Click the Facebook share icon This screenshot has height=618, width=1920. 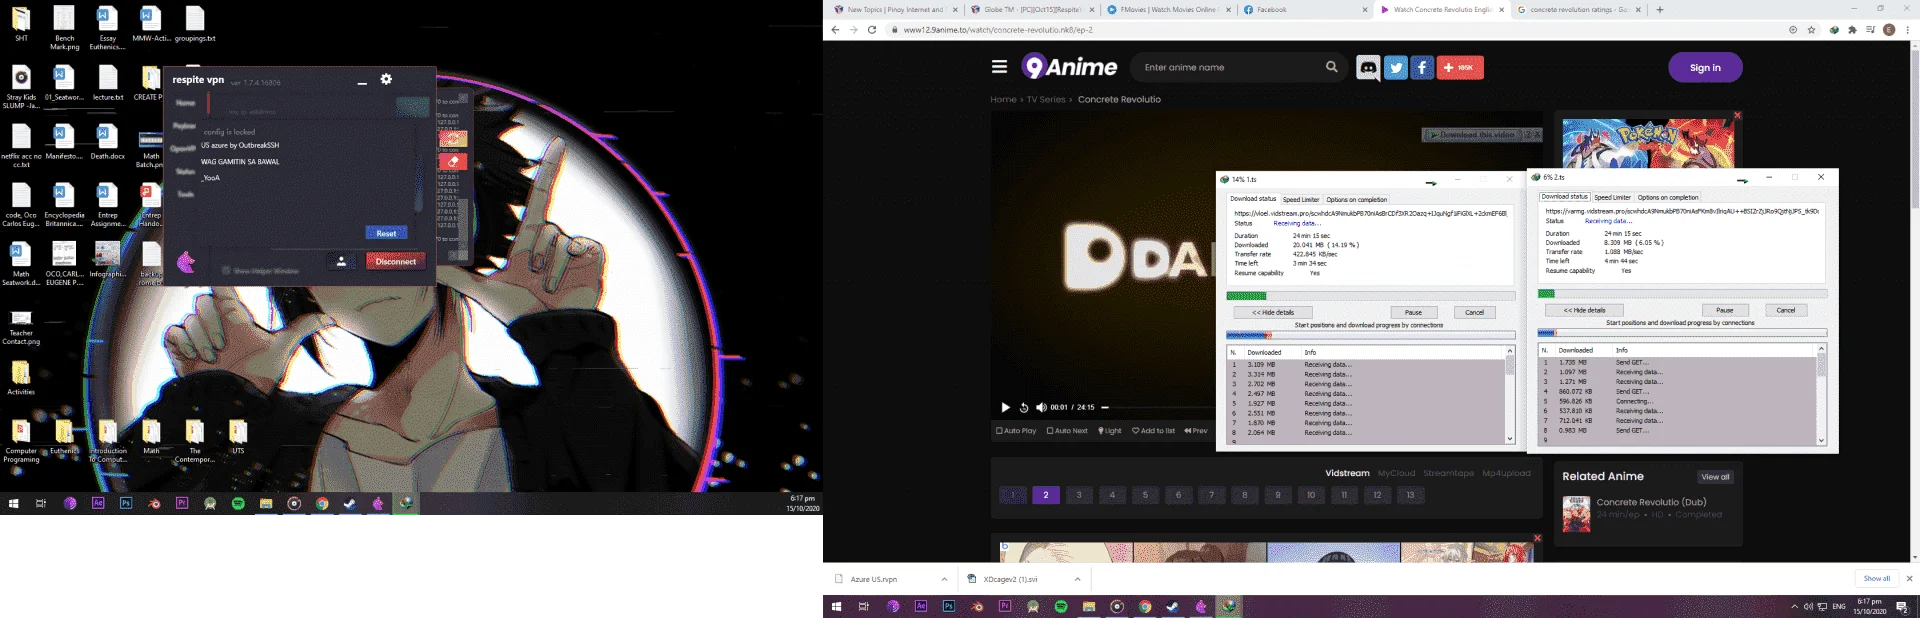pyautogui.click(x=1422, y=67)
